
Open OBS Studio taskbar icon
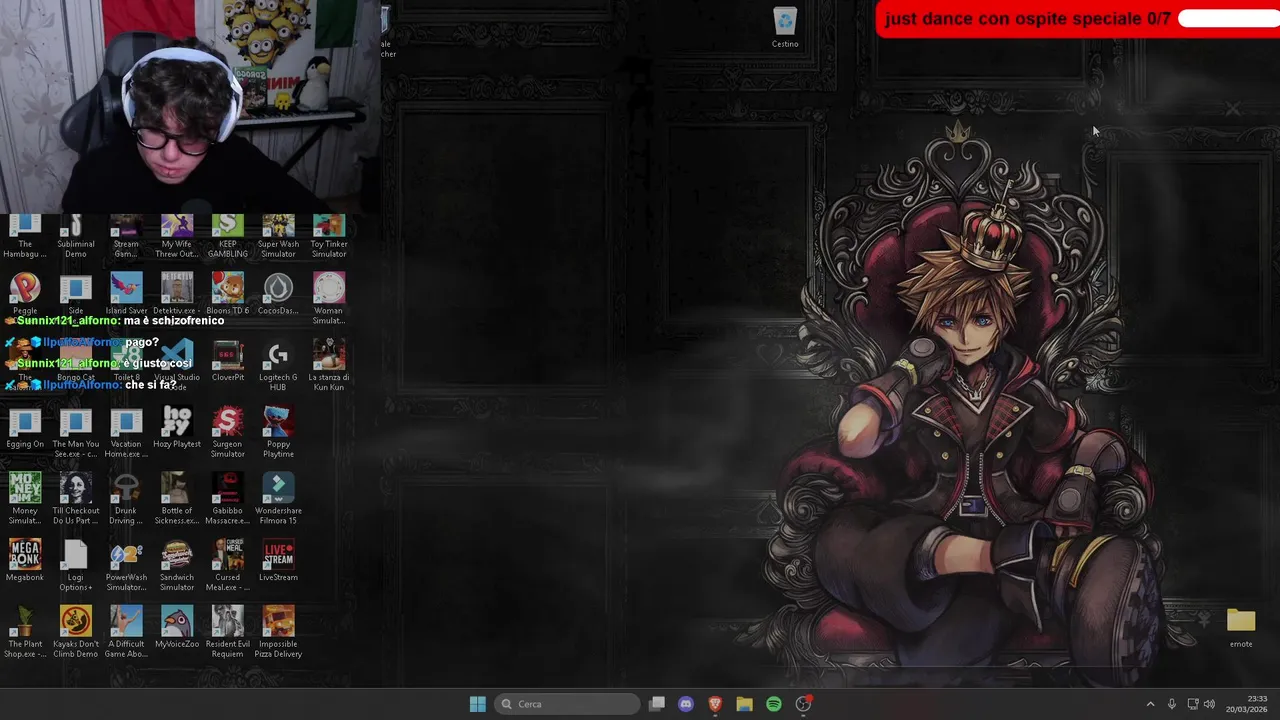(803, 704)
